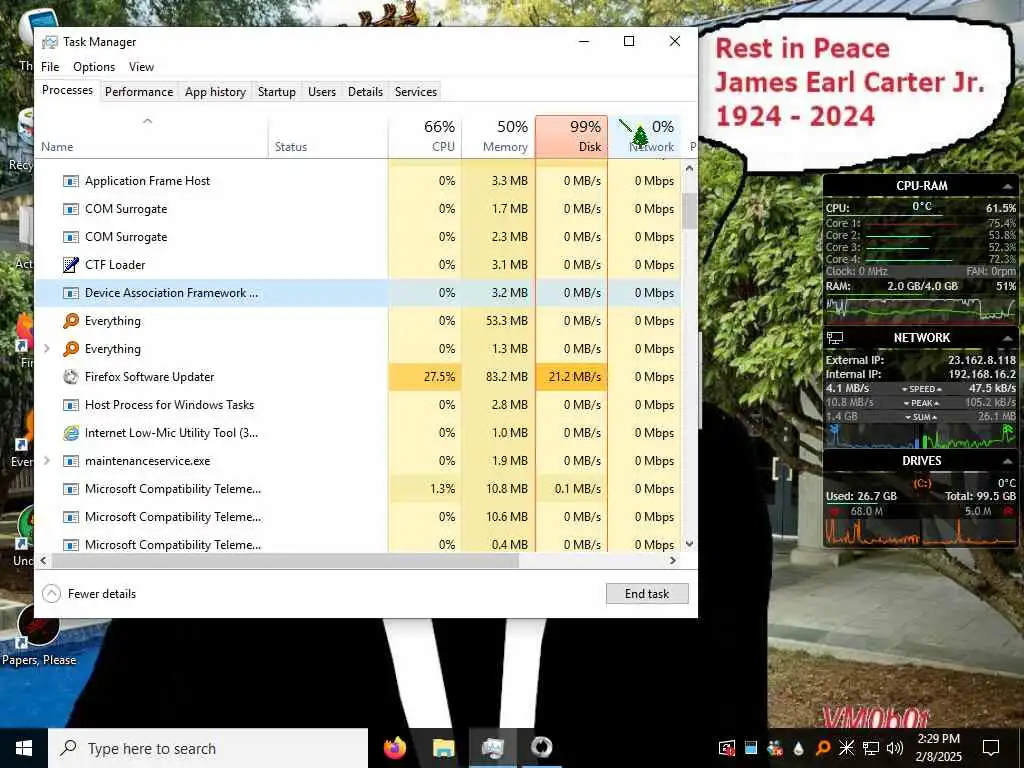
Task: Click the scroll down arrow
Action: 689,544
